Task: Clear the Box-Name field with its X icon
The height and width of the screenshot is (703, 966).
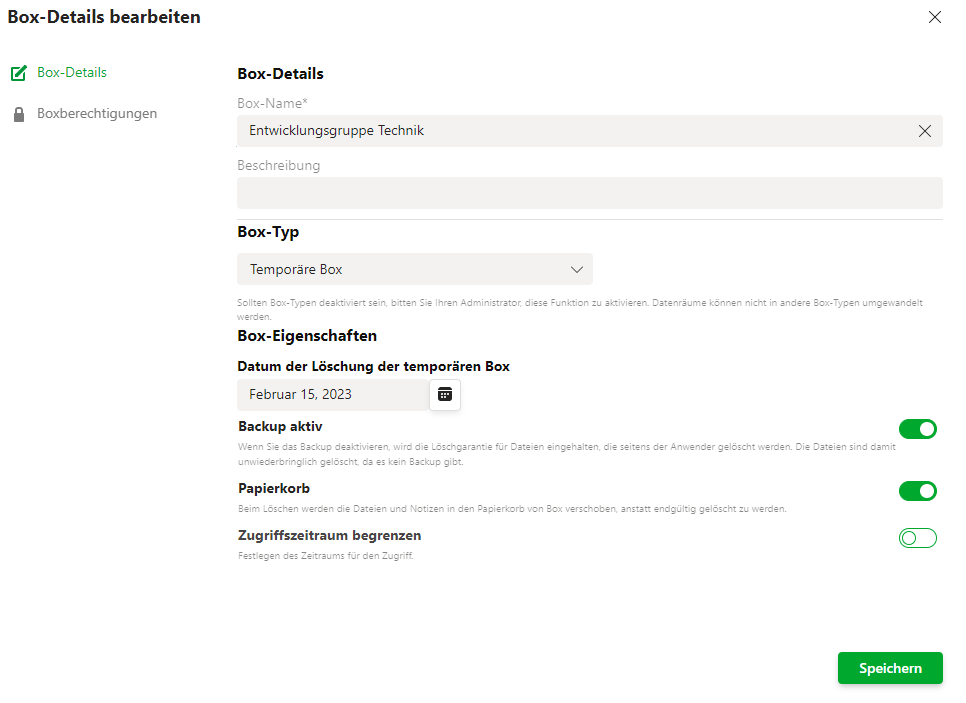Action: pyautogui.click(x=924, y=131)
